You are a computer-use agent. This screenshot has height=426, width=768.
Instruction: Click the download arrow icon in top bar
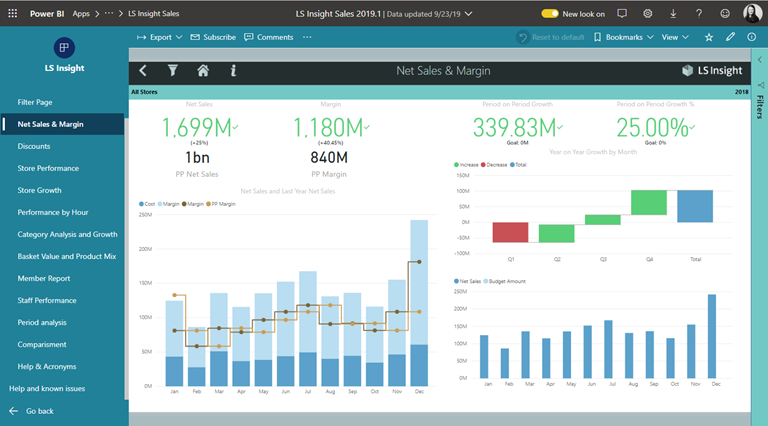(673, 14)
